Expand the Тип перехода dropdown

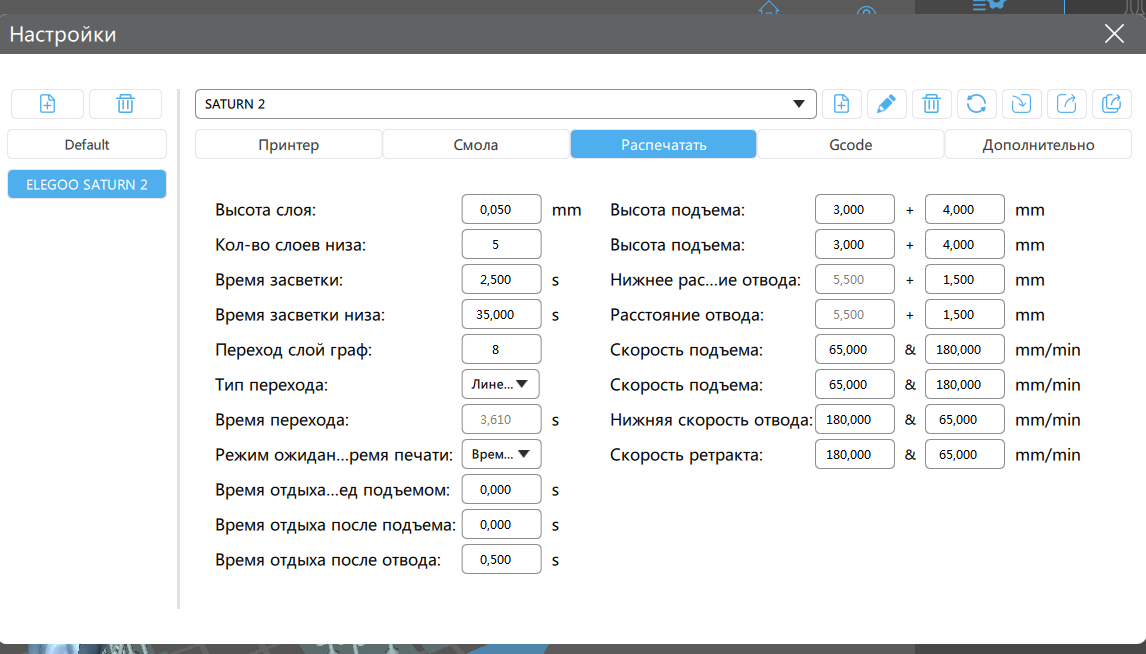pyautogui.click(x=501, y=384)
